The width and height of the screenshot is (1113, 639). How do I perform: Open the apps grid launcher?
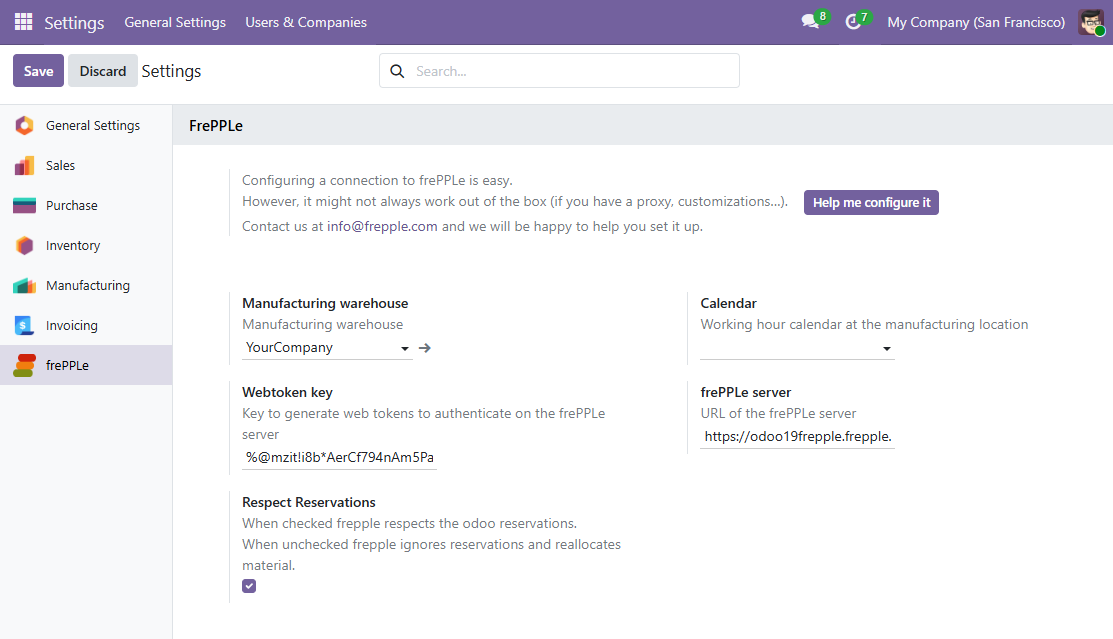coord(22,21)
